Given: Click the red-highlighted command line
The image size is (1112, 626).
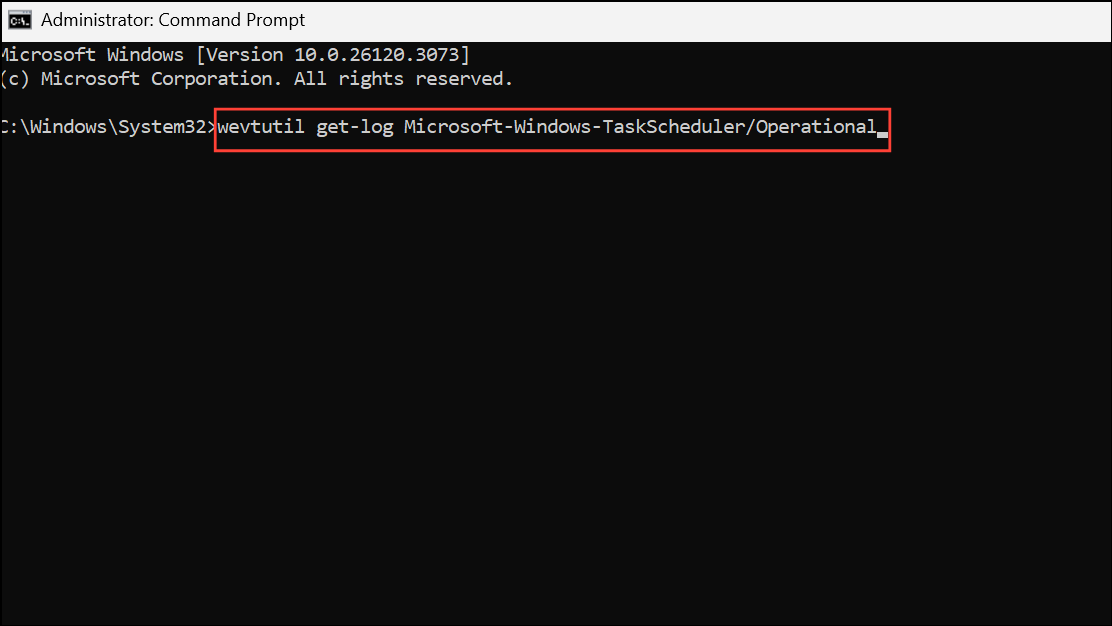Looking at the screenshot, I should click(x=550, y=126).
